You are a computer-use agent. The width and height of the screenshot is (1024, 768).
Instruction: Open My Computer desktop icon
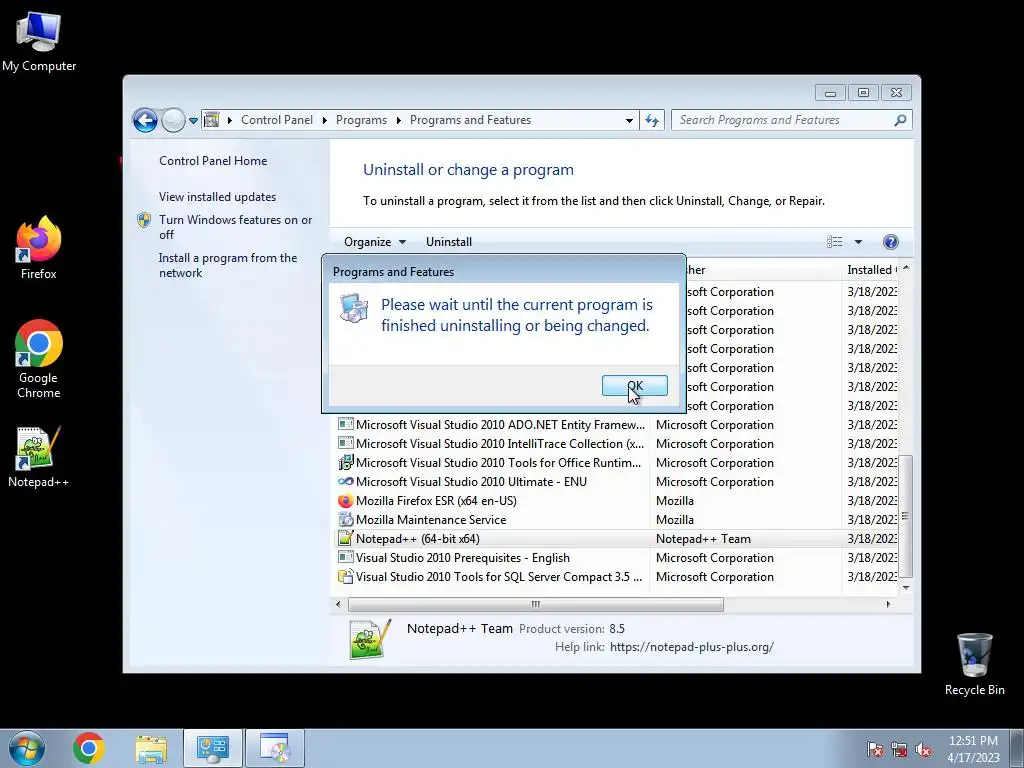coord(39,42)
